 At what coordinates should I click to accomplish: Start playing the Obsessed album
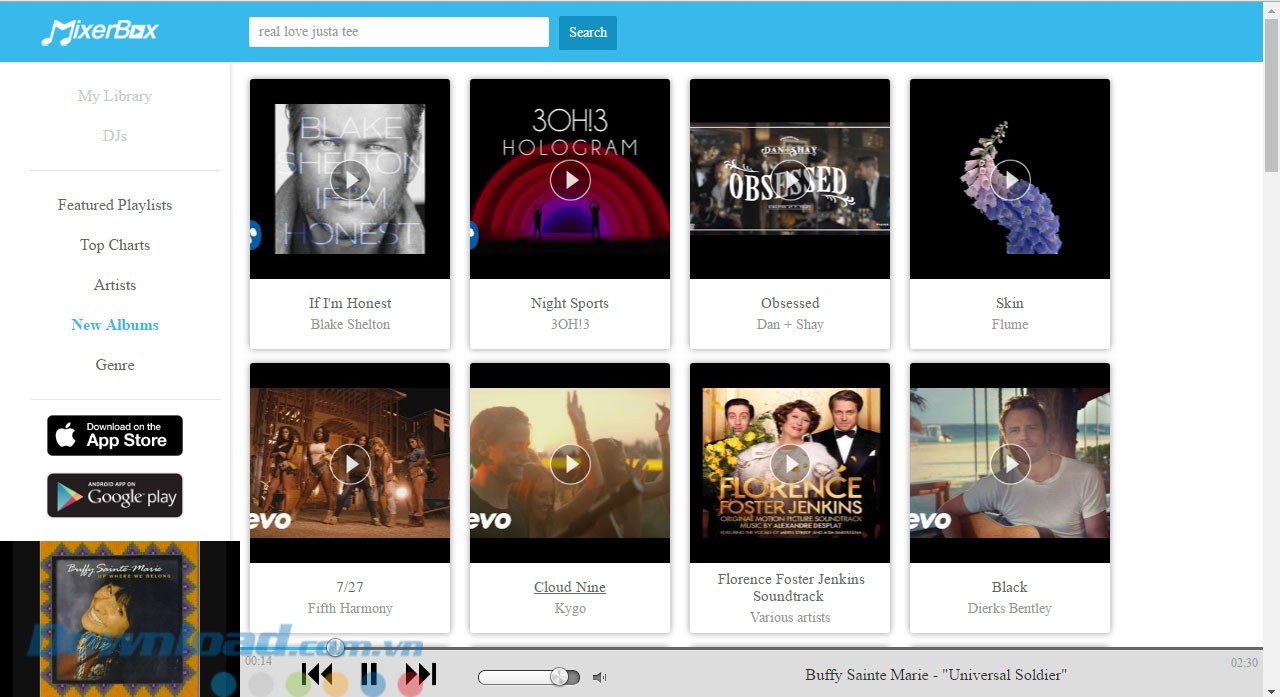point(790,180)
